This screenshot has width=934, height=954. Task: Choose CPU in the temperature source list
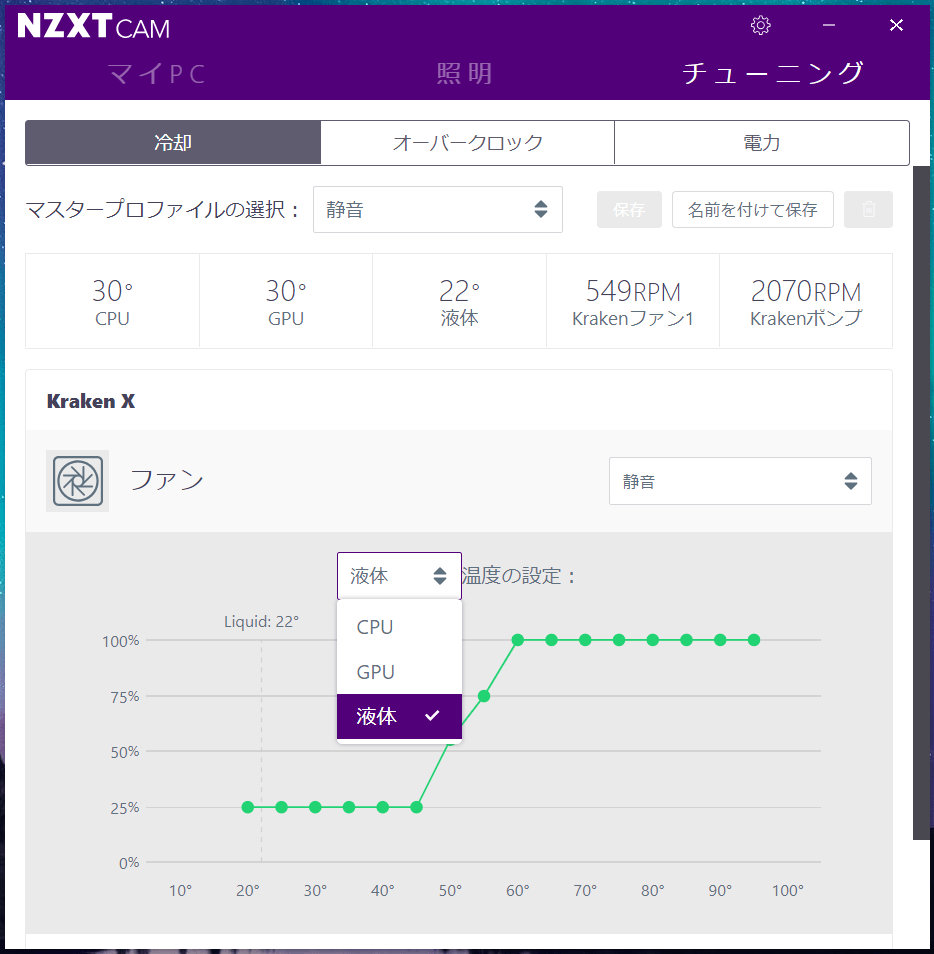point(399,627)
